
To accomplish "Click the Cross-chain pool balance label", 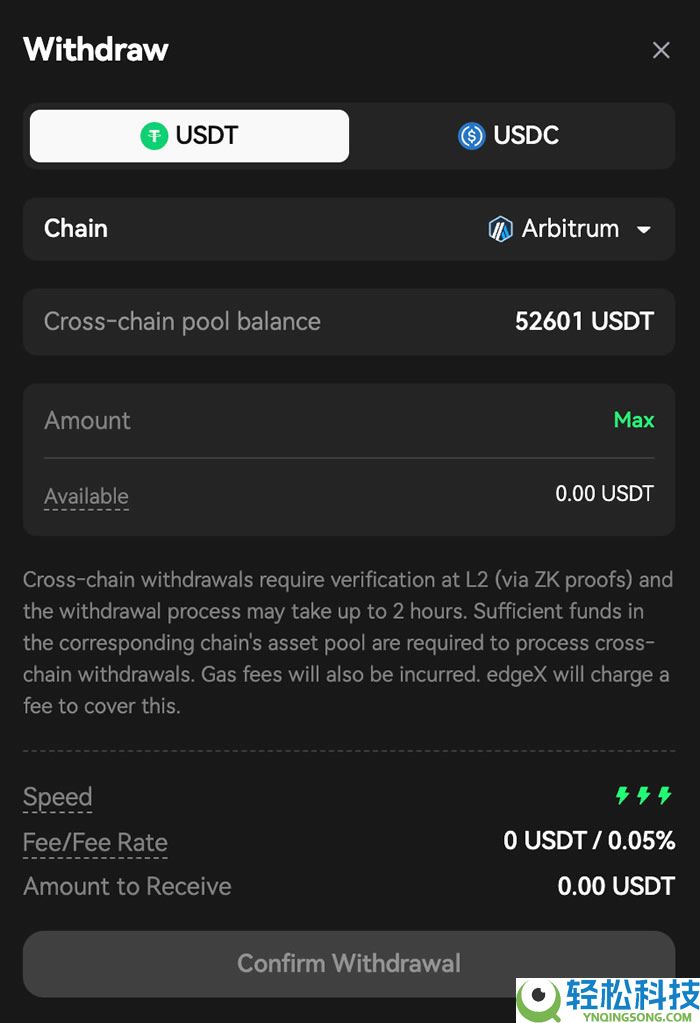I will (x=182, y=322).
